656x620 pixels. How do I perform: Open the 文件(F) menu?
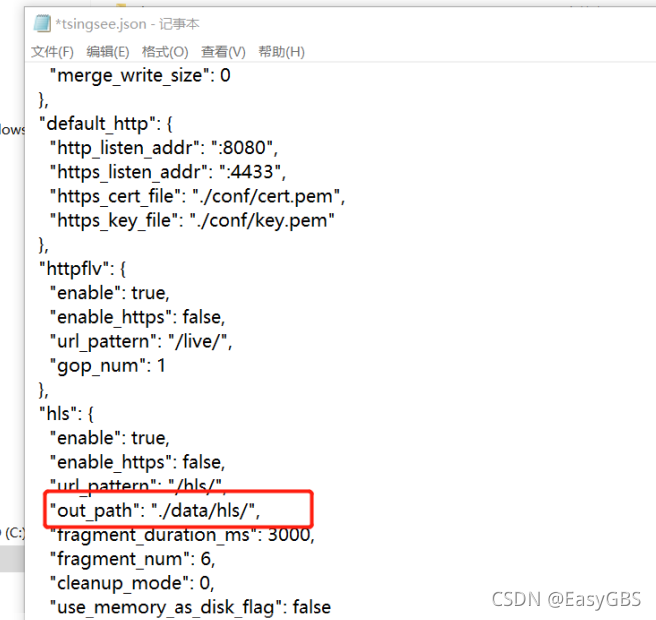click(52, 52)
